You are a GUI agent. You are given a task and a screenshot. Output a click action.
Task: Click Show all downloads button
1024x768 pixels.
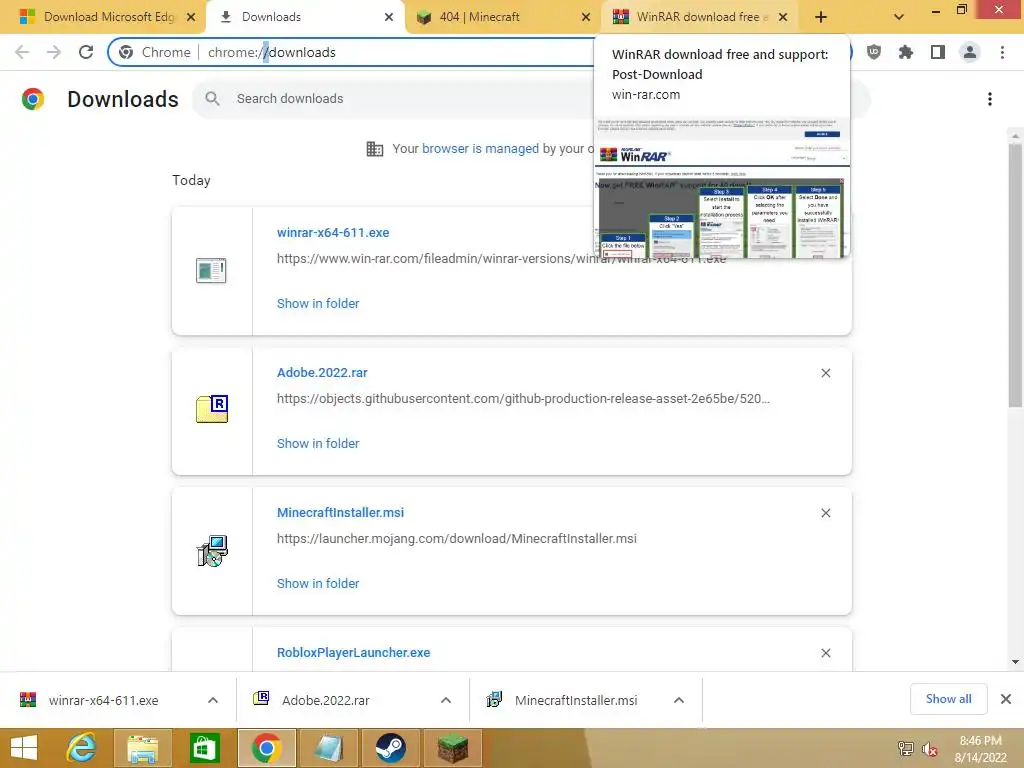[948, 699]
